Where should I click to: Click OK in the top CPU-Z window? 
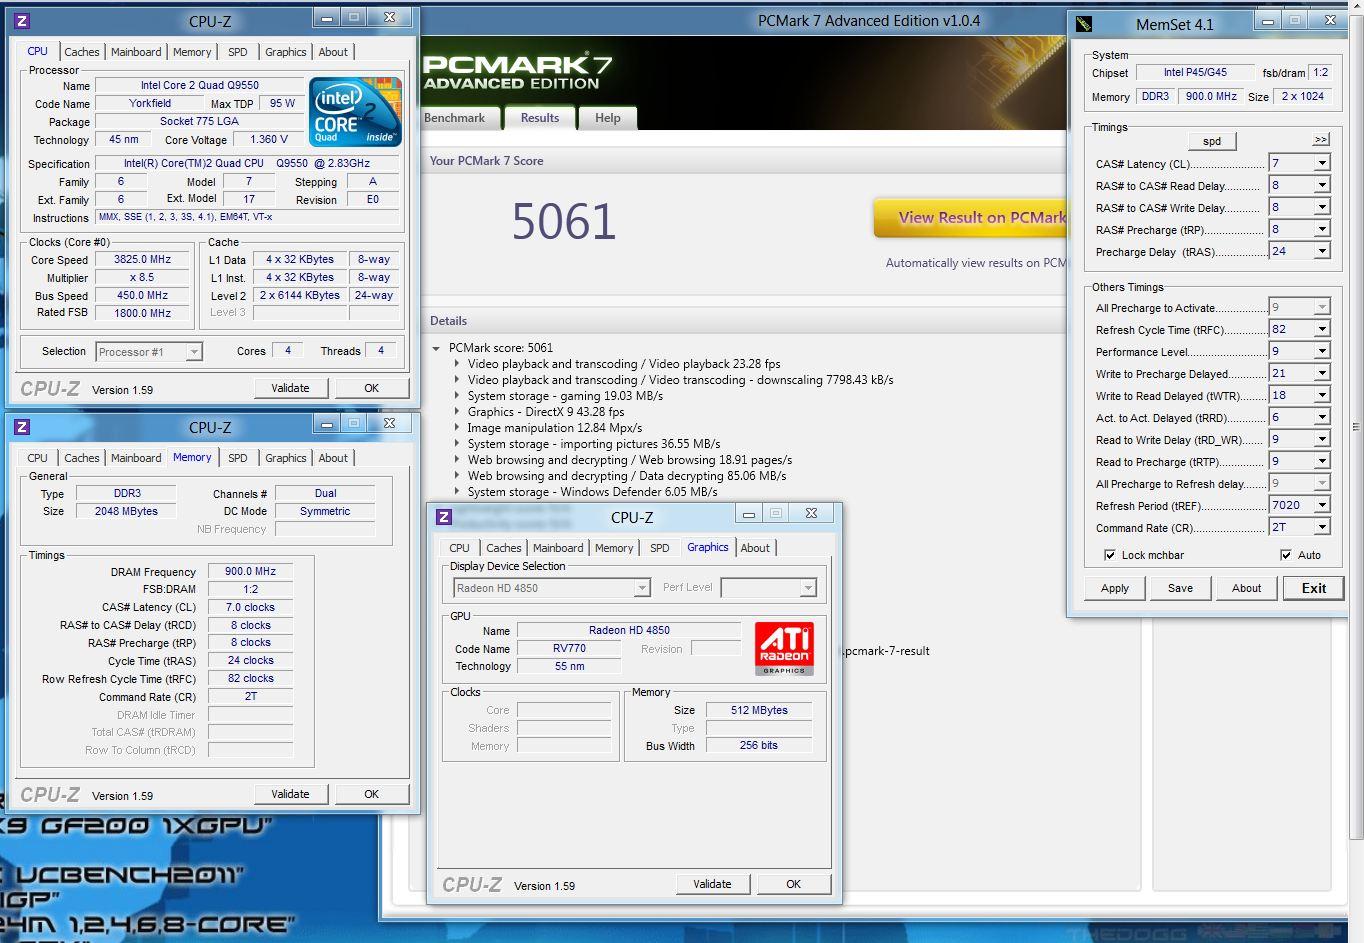pyautogui.click(x=372, y=388)
